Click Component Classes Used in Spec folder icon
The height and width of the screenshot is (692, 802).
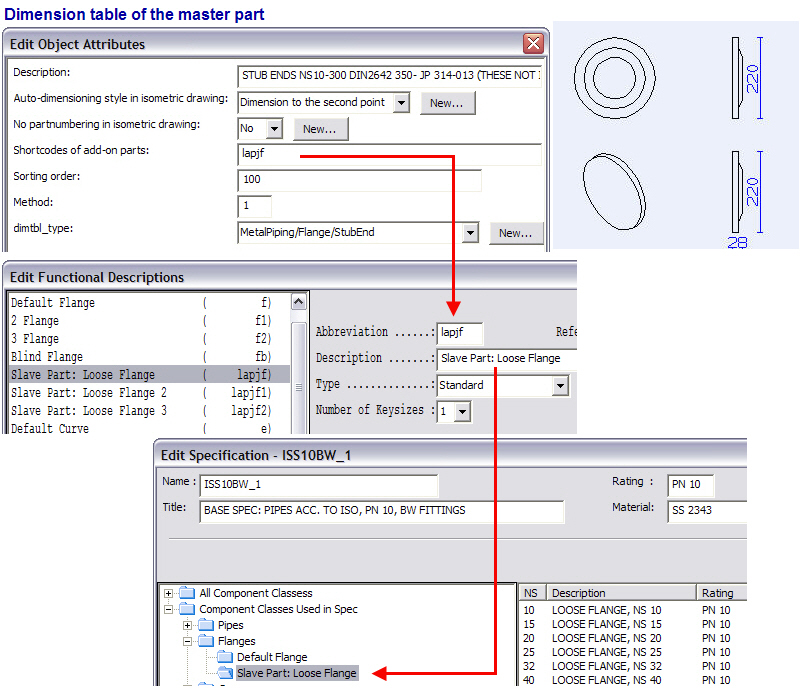(188, 609)
